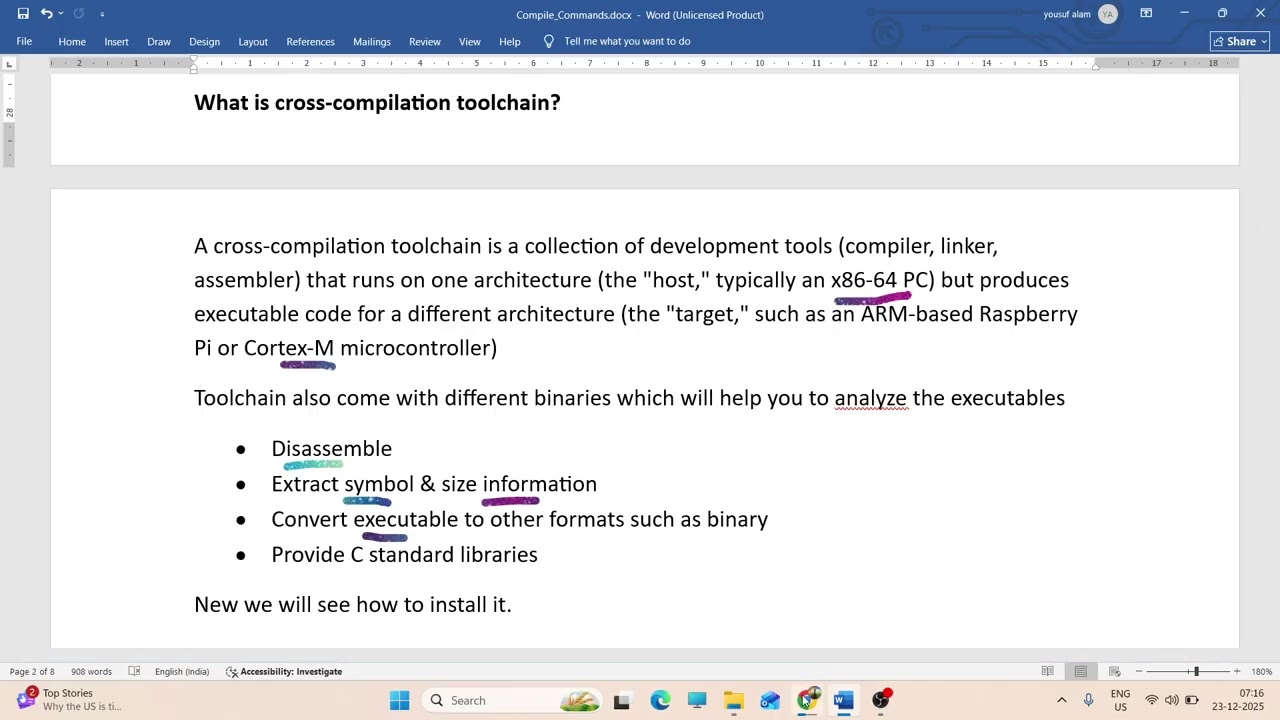
Task: Open the yousuf alam account avatar
Action: pos(1107,14)
